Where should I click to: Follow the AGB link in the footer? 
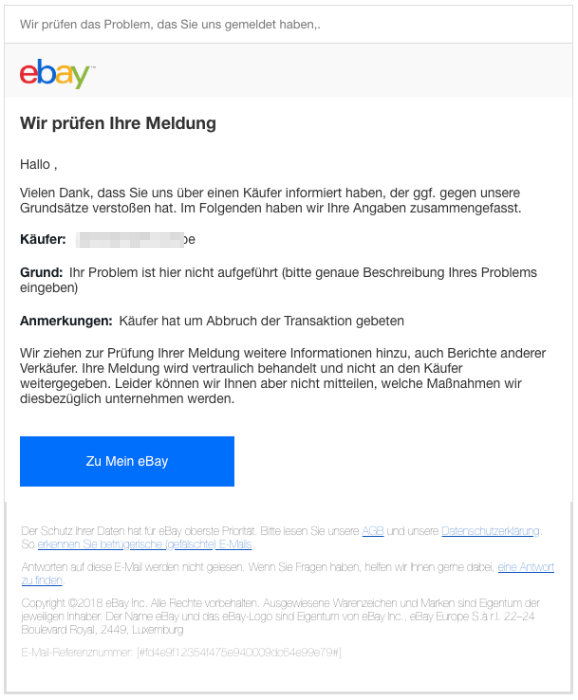click(x=373, y=531)
